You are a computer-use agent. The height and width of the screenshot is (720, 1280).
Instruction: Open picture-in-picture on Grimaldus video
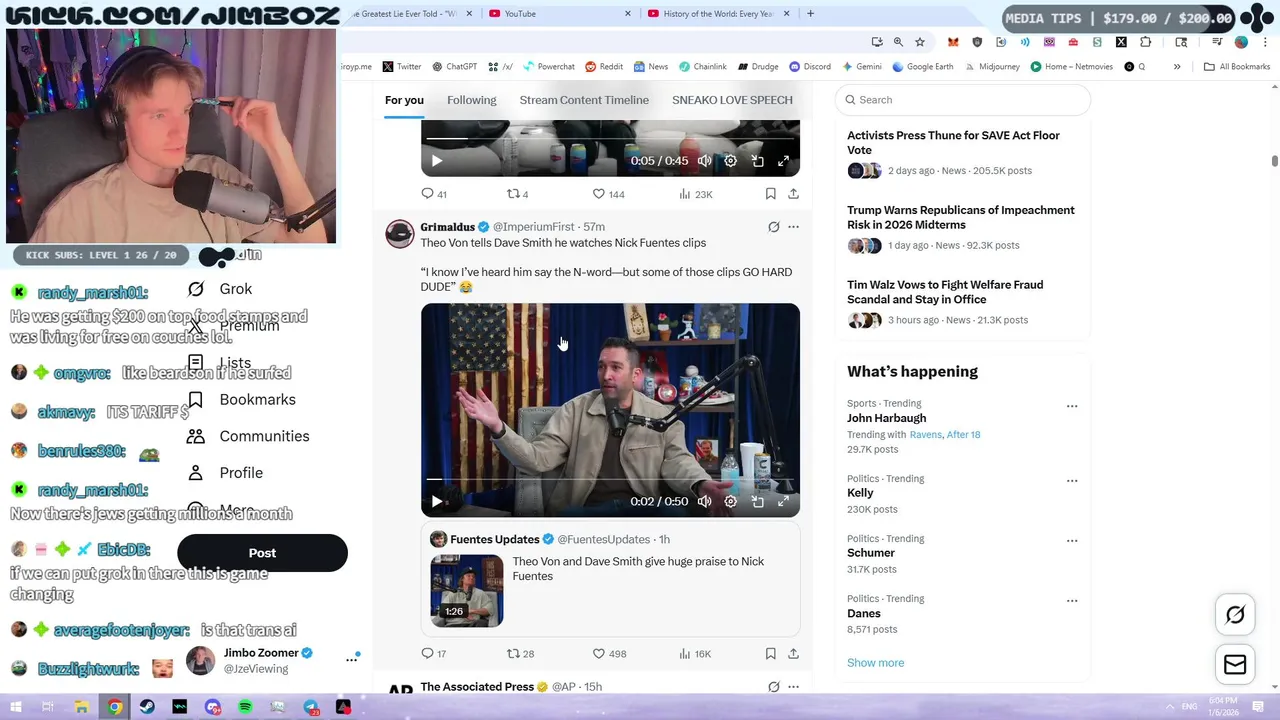(x=757, y=501)
